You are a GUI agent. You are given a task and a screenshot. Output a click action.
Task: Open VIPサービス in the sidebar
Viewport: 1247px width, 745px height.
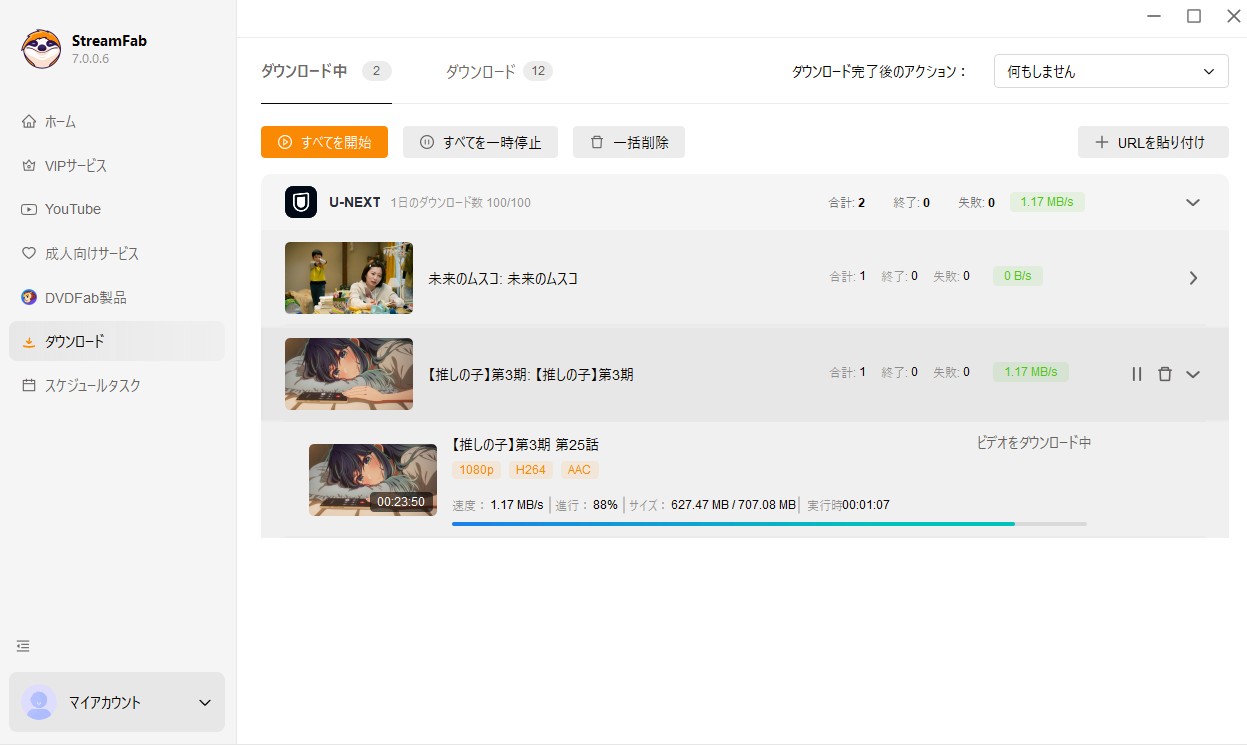pos(75,166)
